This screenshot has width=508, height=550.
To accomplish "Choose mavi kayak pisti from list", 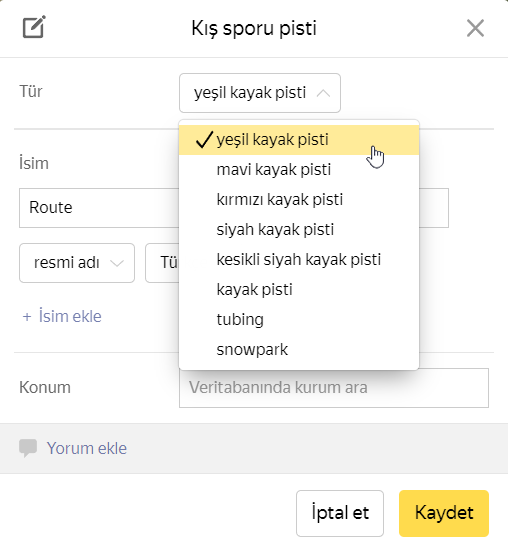I will click(x=299, y=170).
